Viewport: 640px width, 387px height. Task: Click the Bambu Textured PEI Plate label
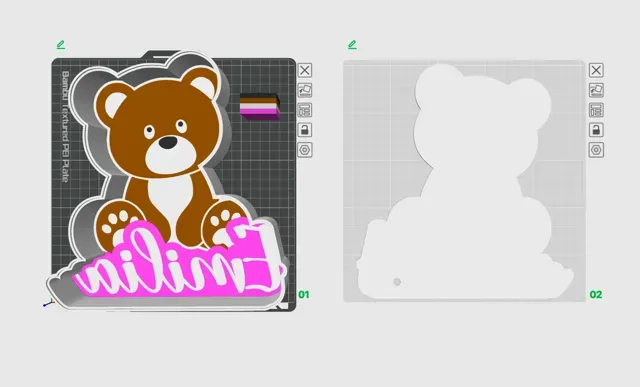[66, 127]
